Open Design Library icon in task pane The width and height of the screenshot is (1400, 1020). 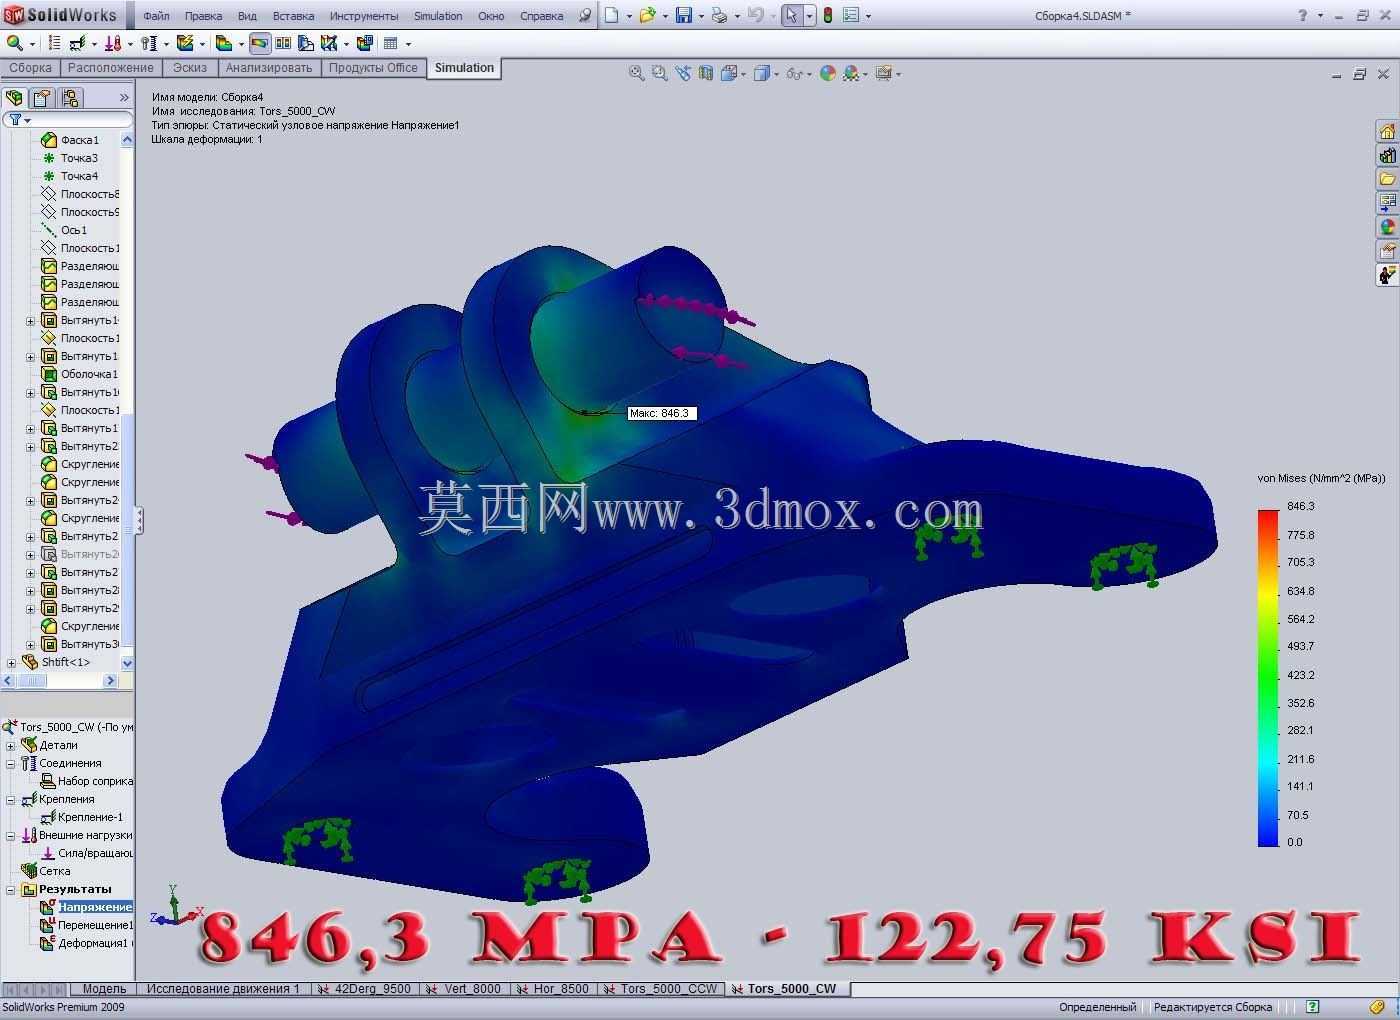[1387, 155]
